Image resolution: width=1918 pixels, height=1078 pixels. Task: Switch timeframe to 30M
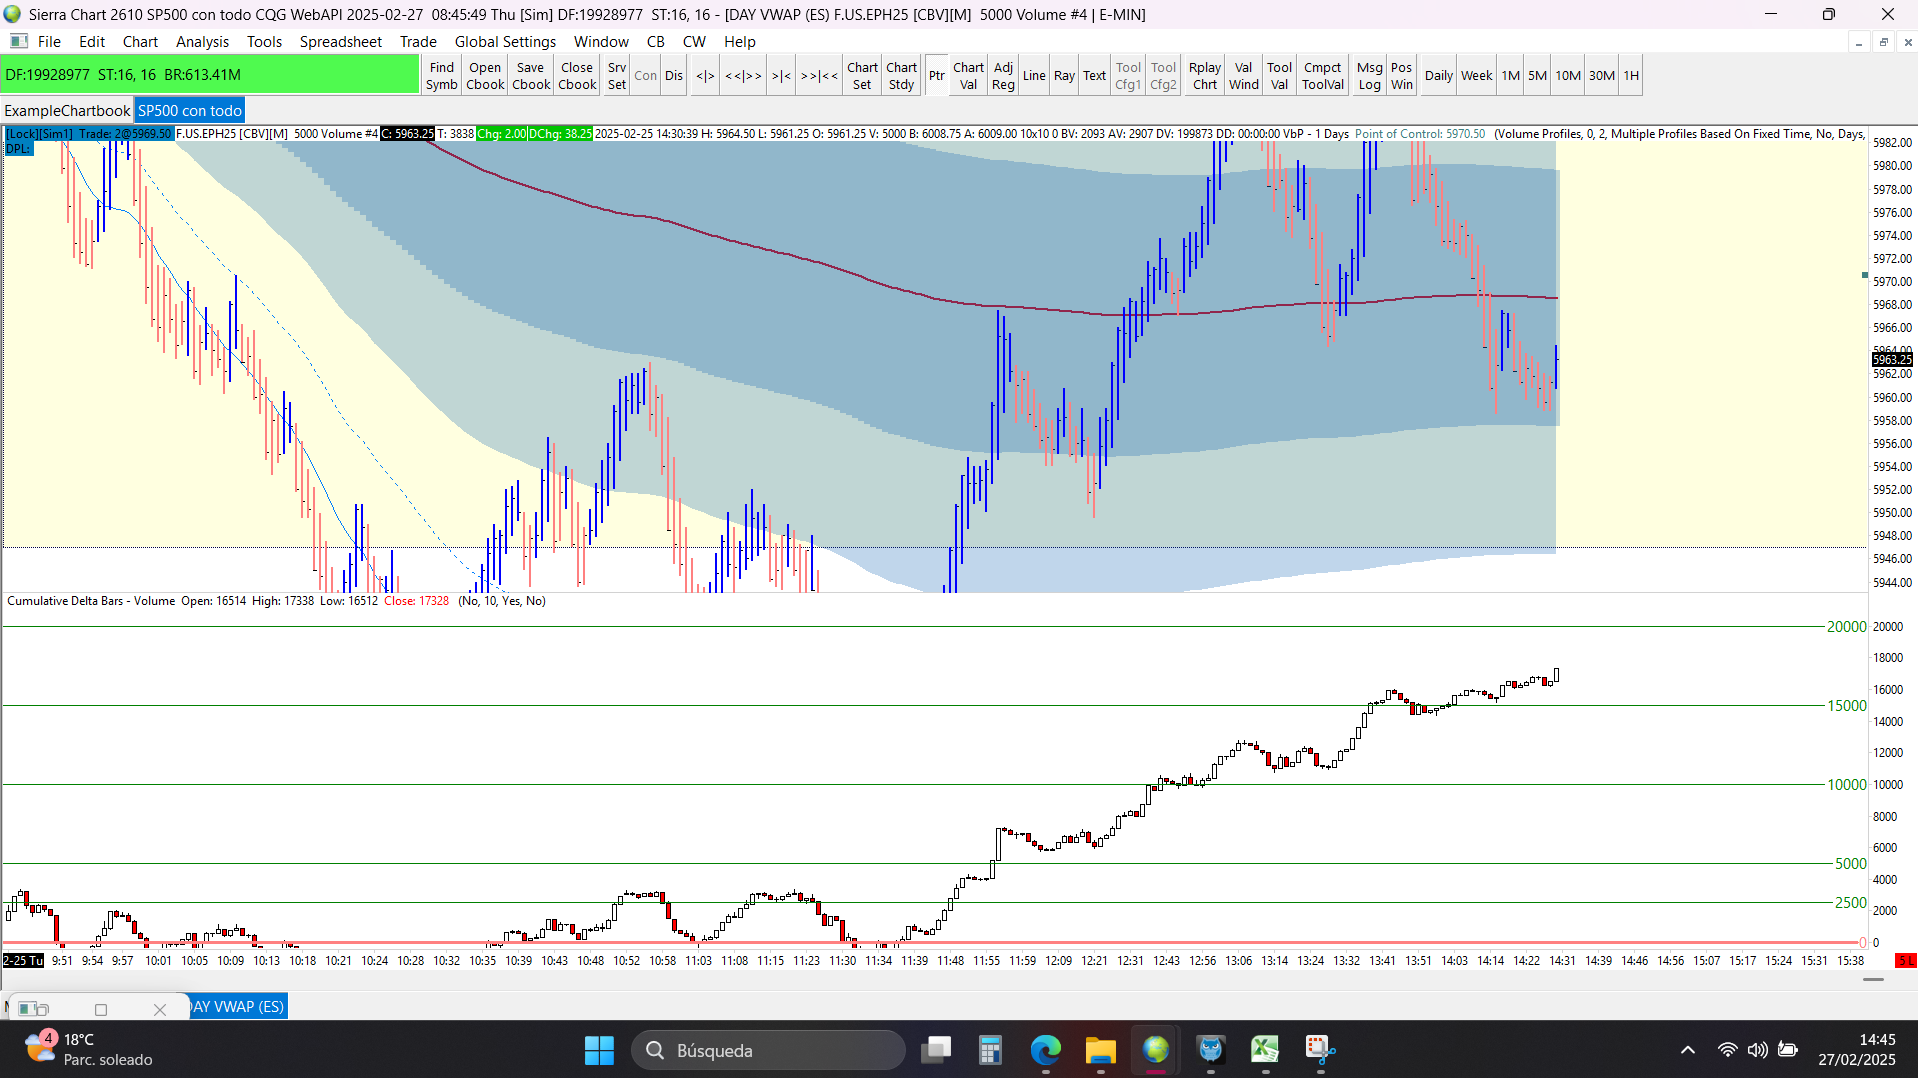click(x=1601, y=76)
